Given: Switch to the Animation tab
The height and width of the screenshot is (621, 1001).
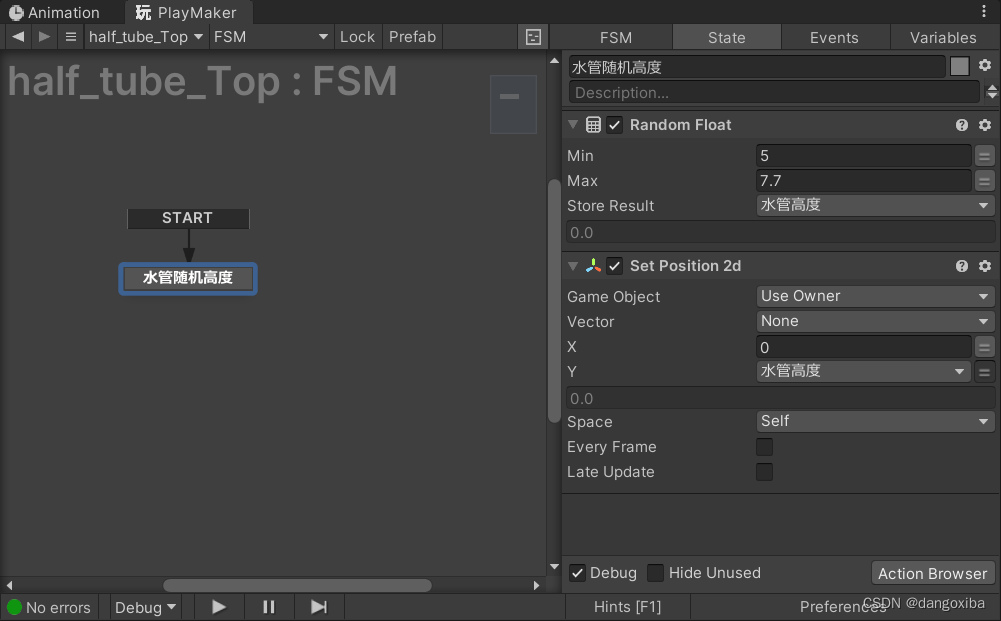Looking at the screenshot, I should [x=55, y=12].
